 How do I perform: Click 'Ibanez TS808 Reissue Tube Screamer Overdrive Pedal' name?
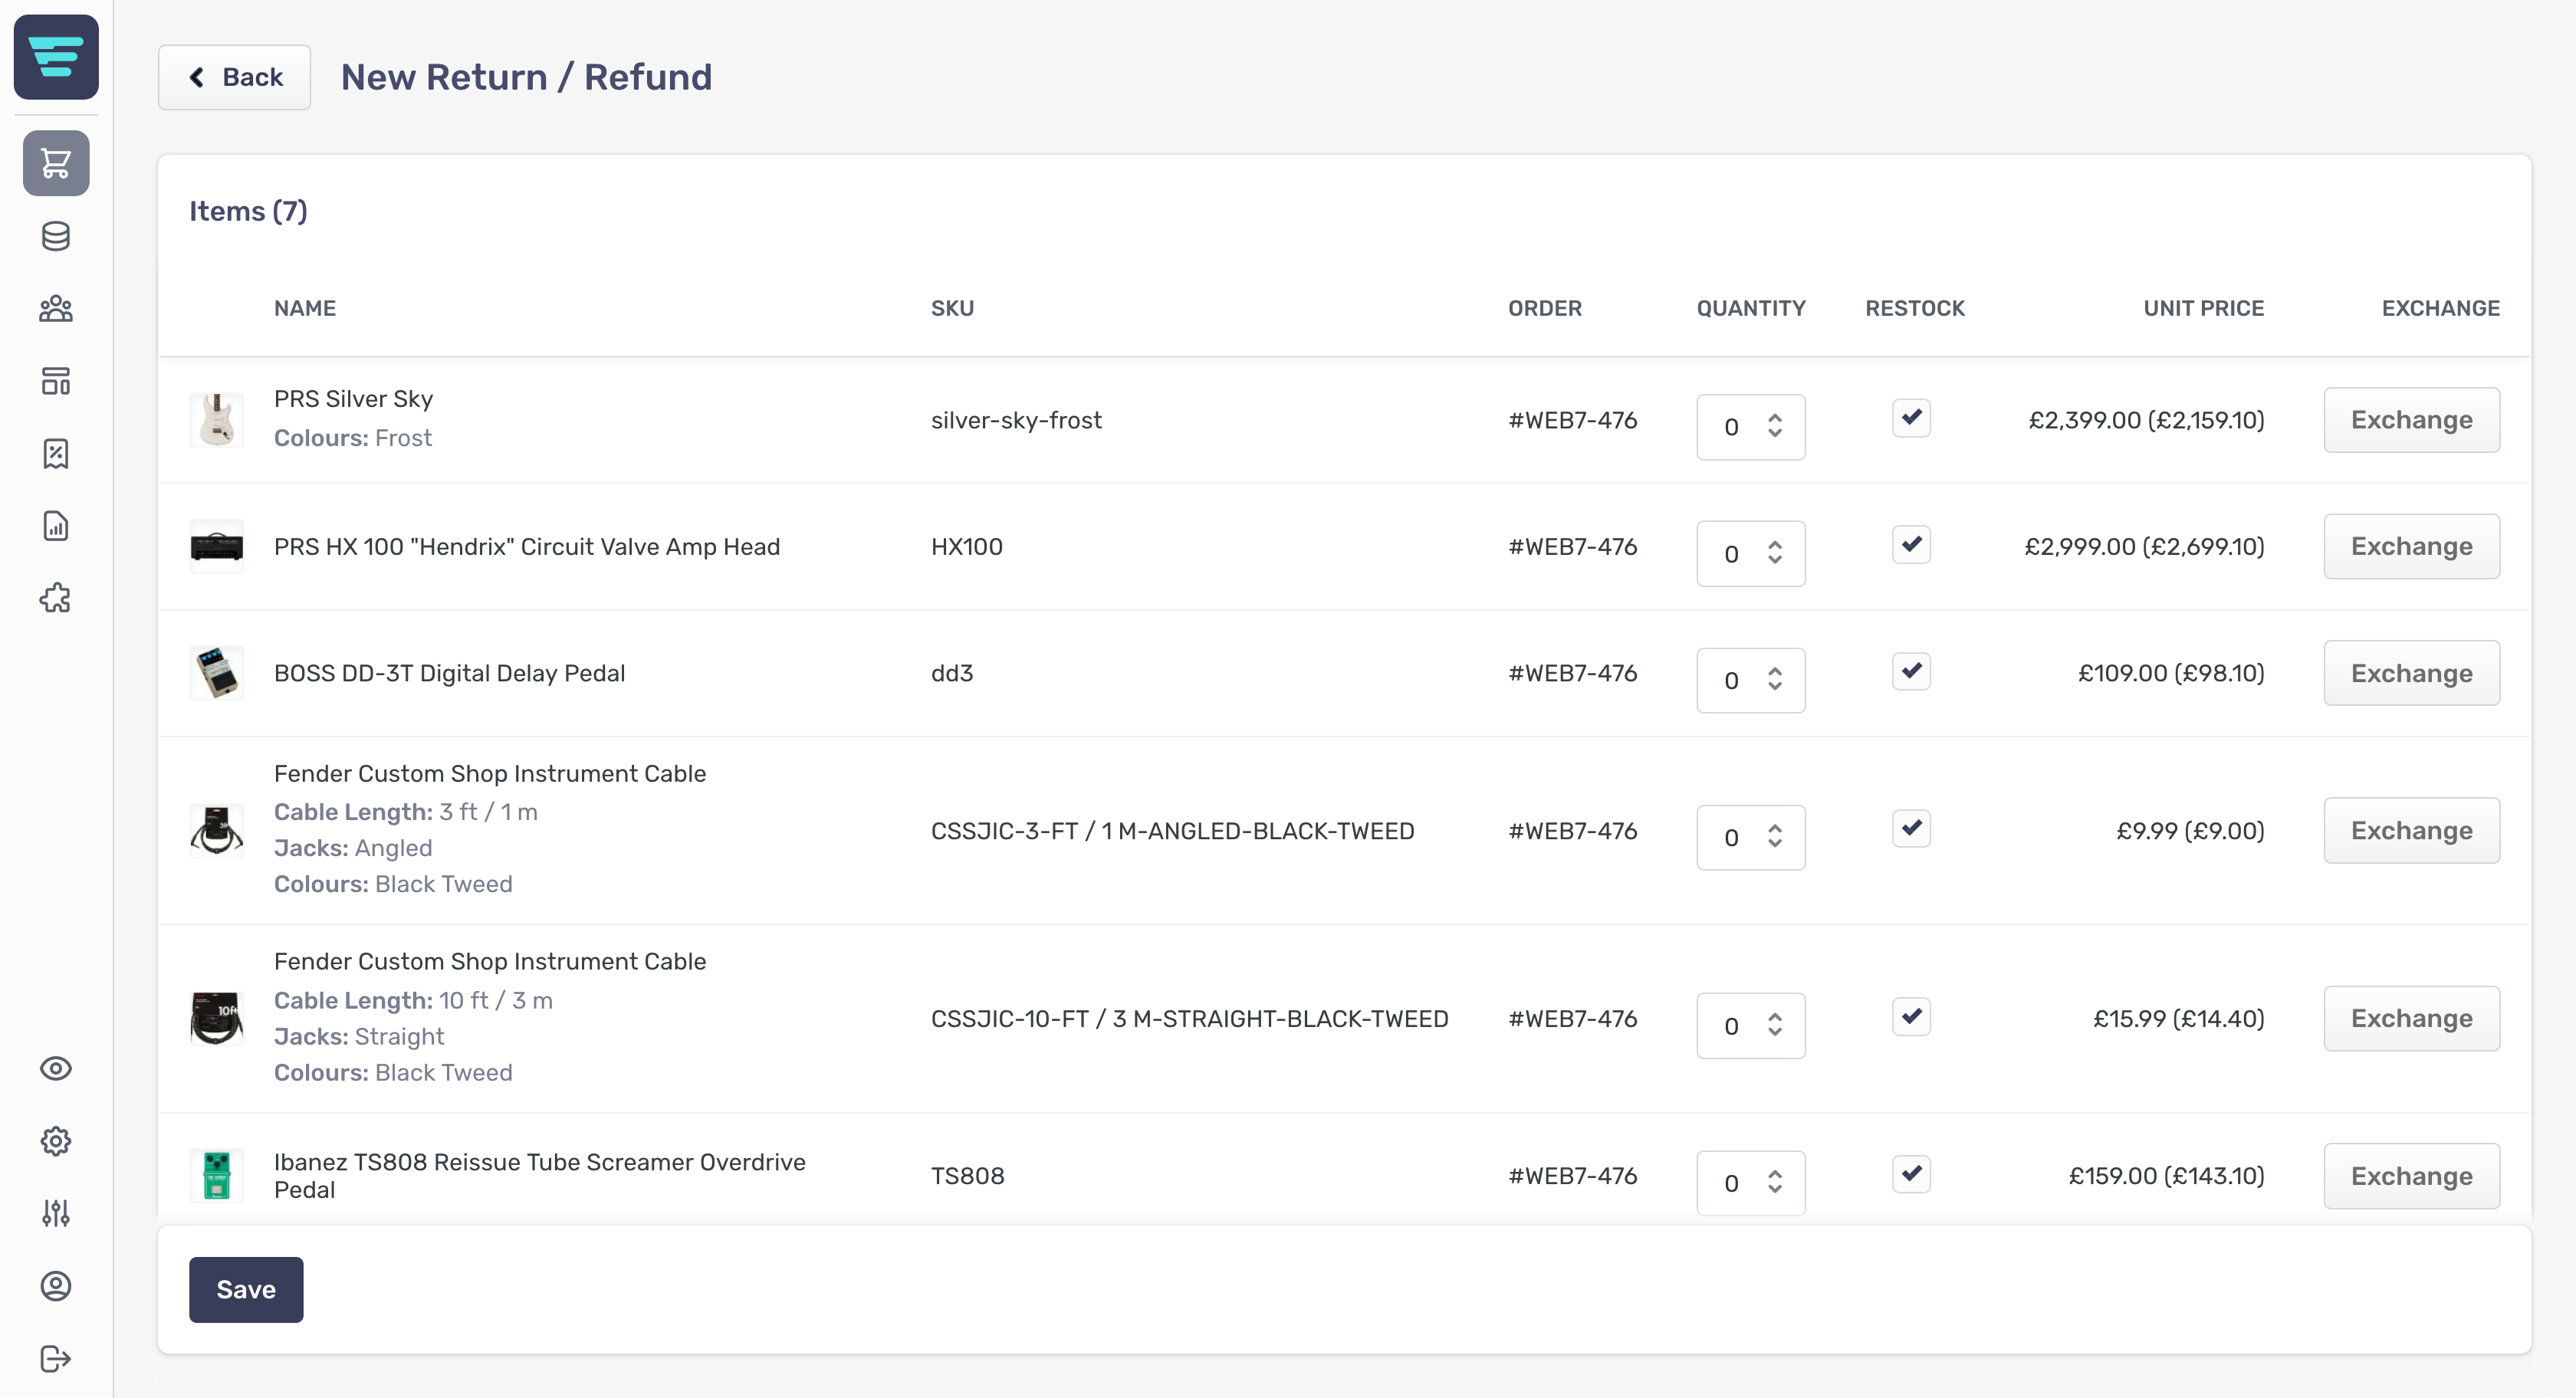pyautogui.click(x=540, y=1176)
